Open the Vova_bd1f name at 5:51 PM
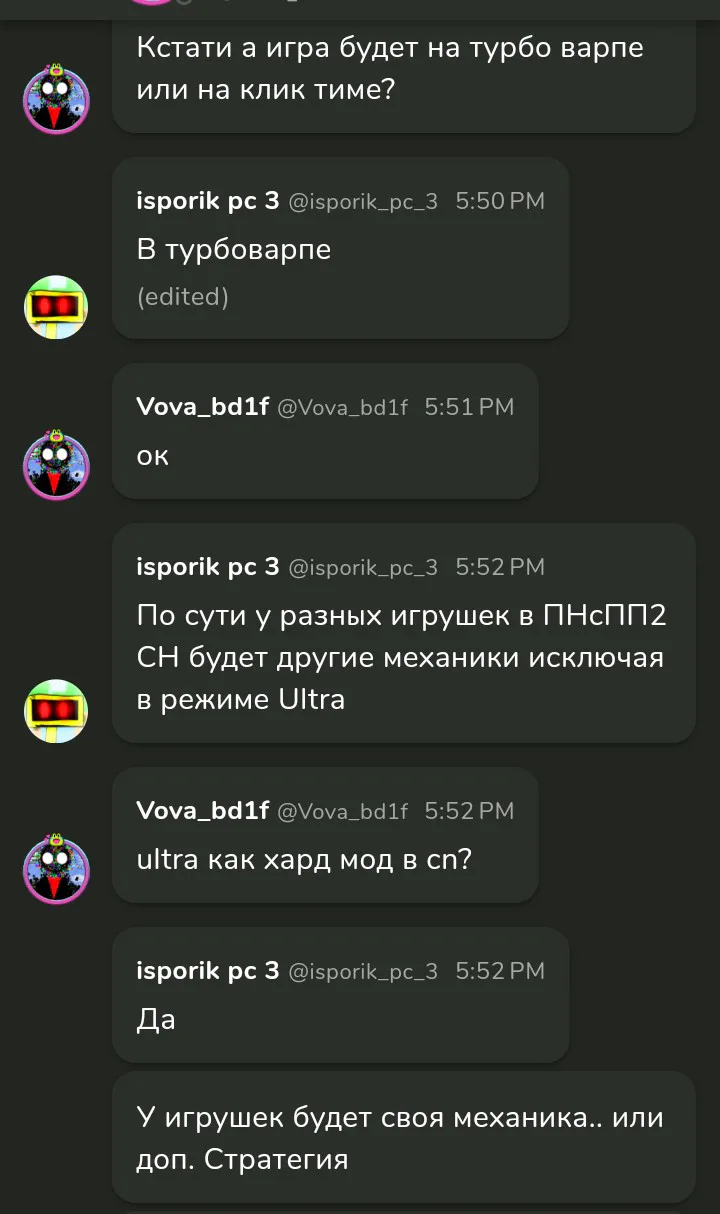Screen dimensions: 720x1214 (x=203, y=407)
